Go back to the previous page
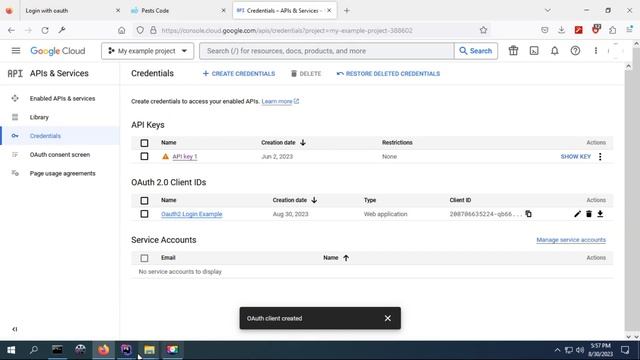 point(11,30)
